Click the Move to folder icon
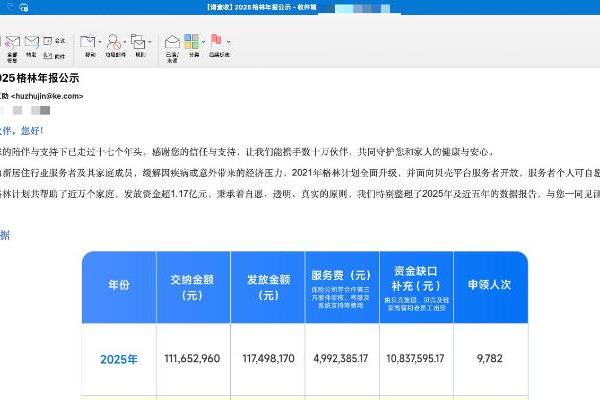 pyautogui.click(x=88, y=41)
